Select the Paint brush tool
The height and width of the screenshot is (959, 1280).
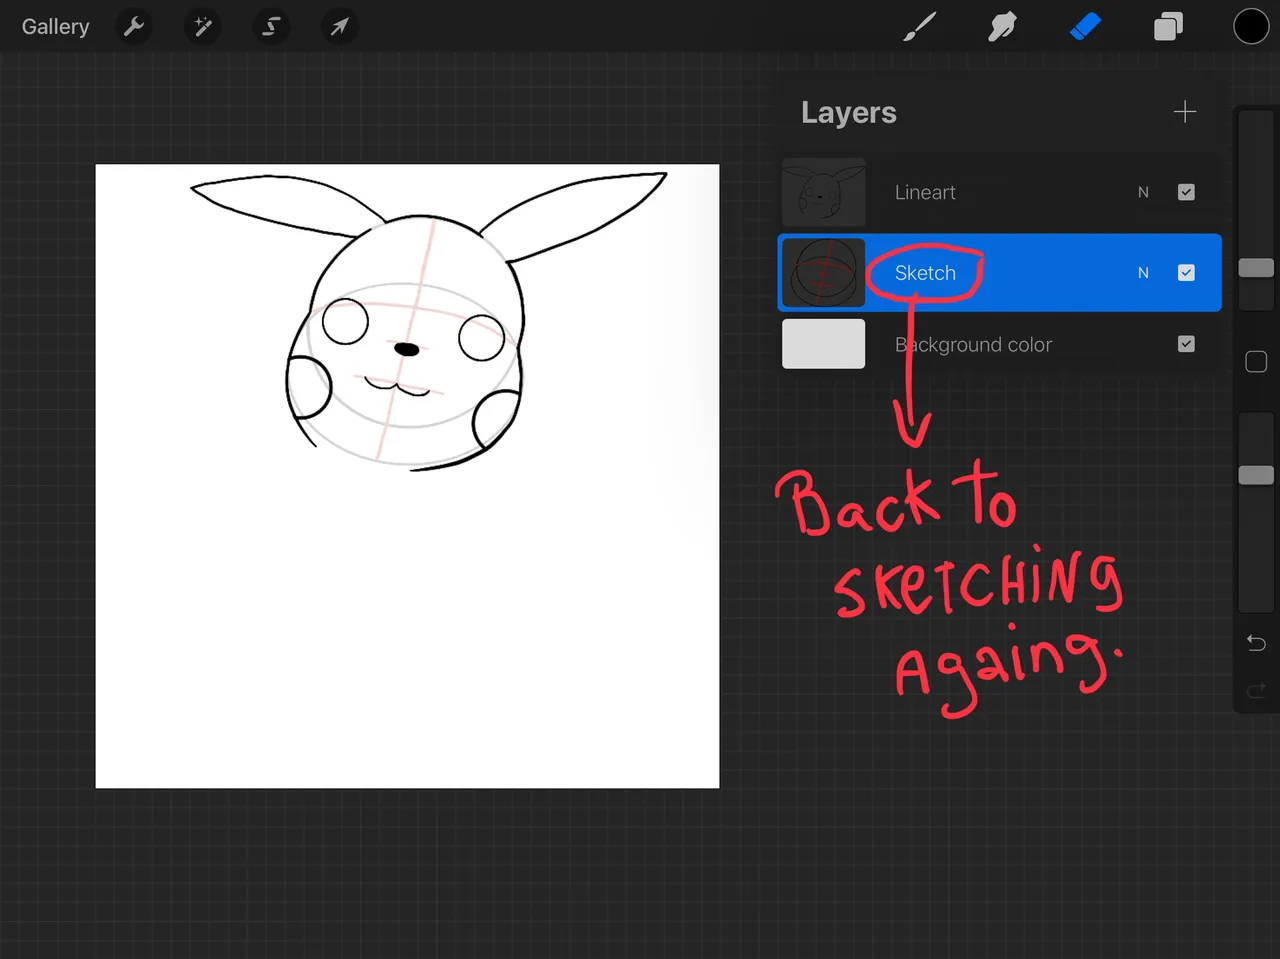point(919,27)
